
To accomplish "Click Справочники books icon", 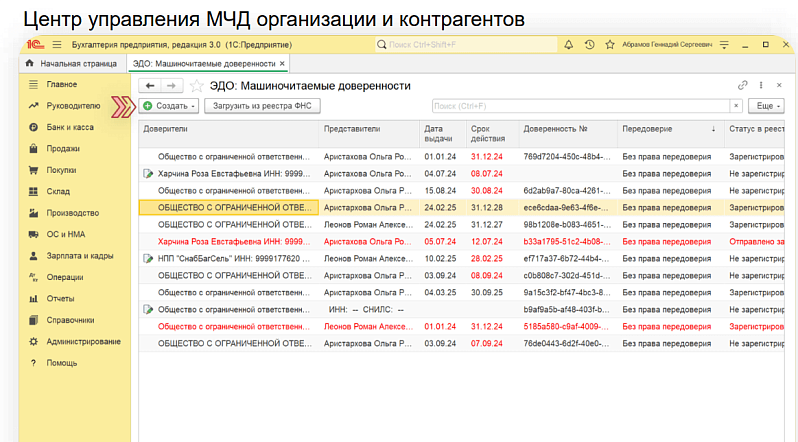I will (x=34, y=320).
